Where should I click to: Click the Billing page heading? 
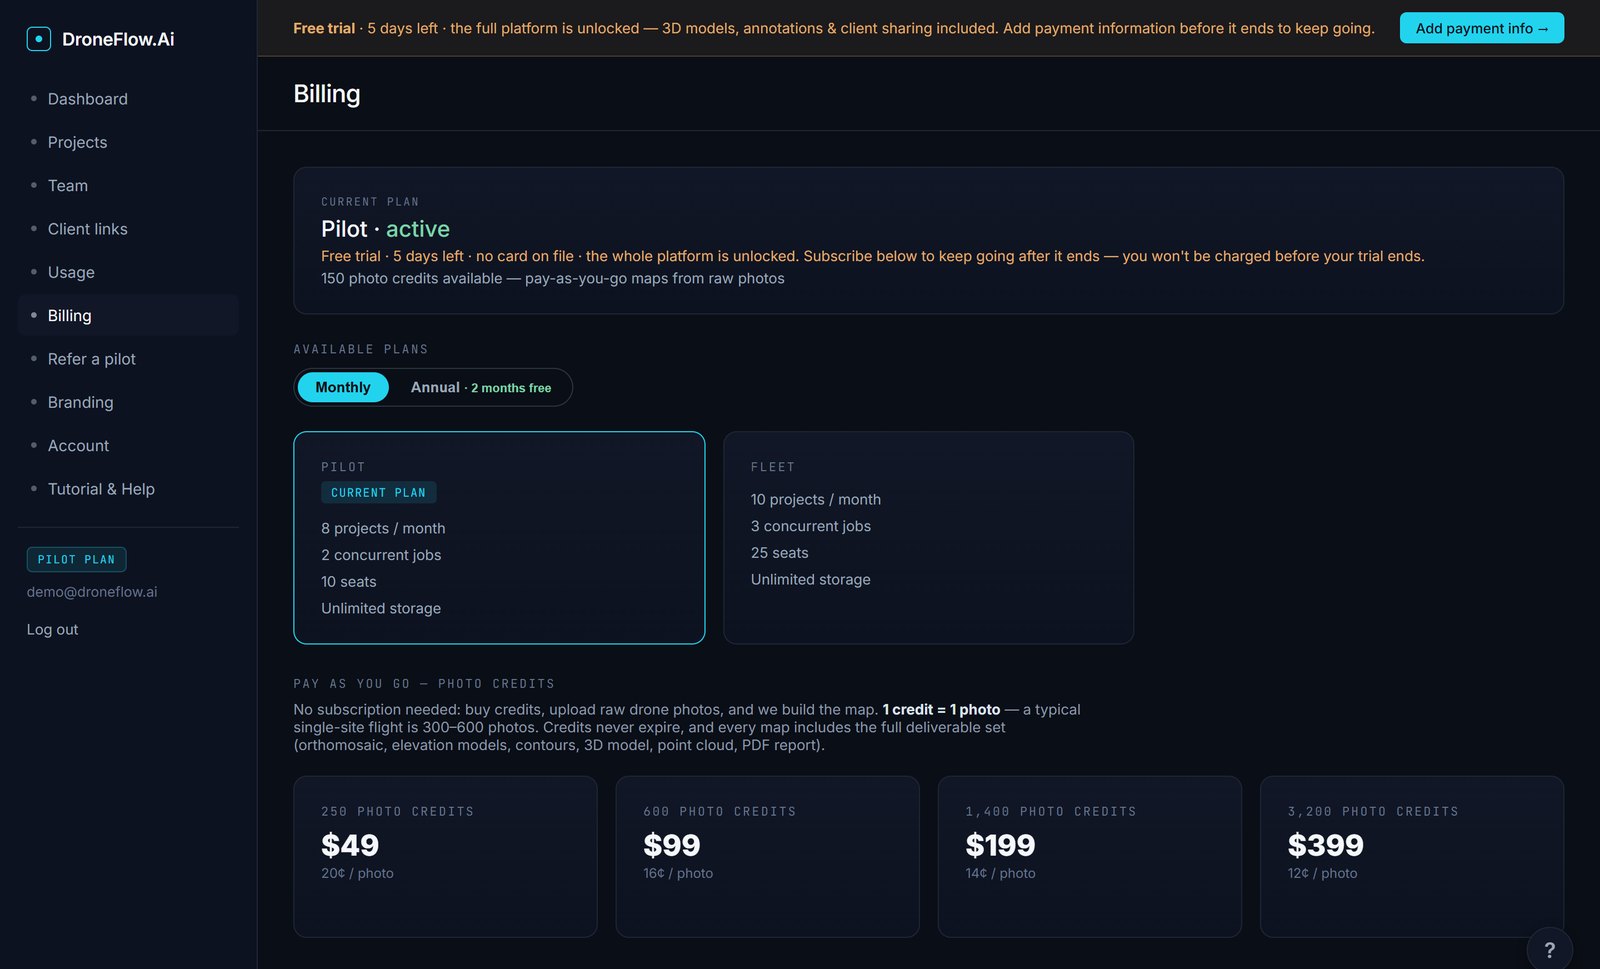(327, 94)
